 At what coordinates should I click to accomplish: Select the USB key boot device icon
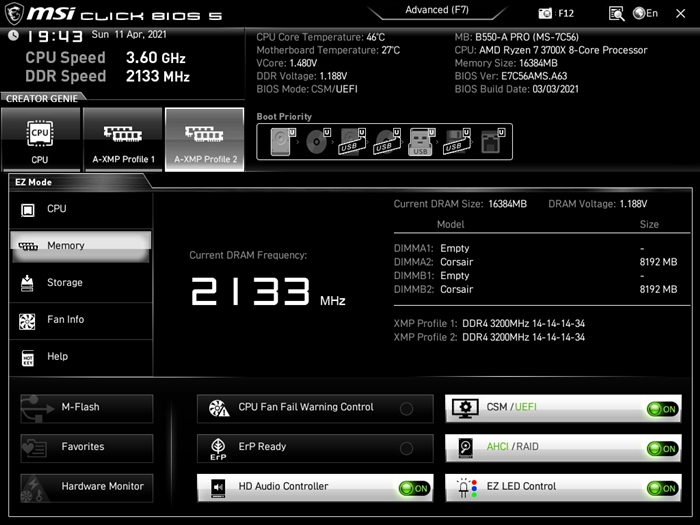pyautogui.click(x=421, y=142)
